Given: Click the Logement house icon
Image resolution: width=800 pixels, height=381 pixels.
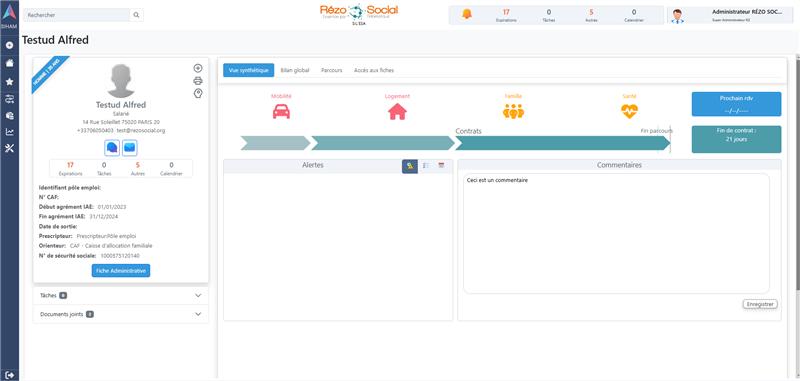Looking at the screenshot, I should [397, 111].
